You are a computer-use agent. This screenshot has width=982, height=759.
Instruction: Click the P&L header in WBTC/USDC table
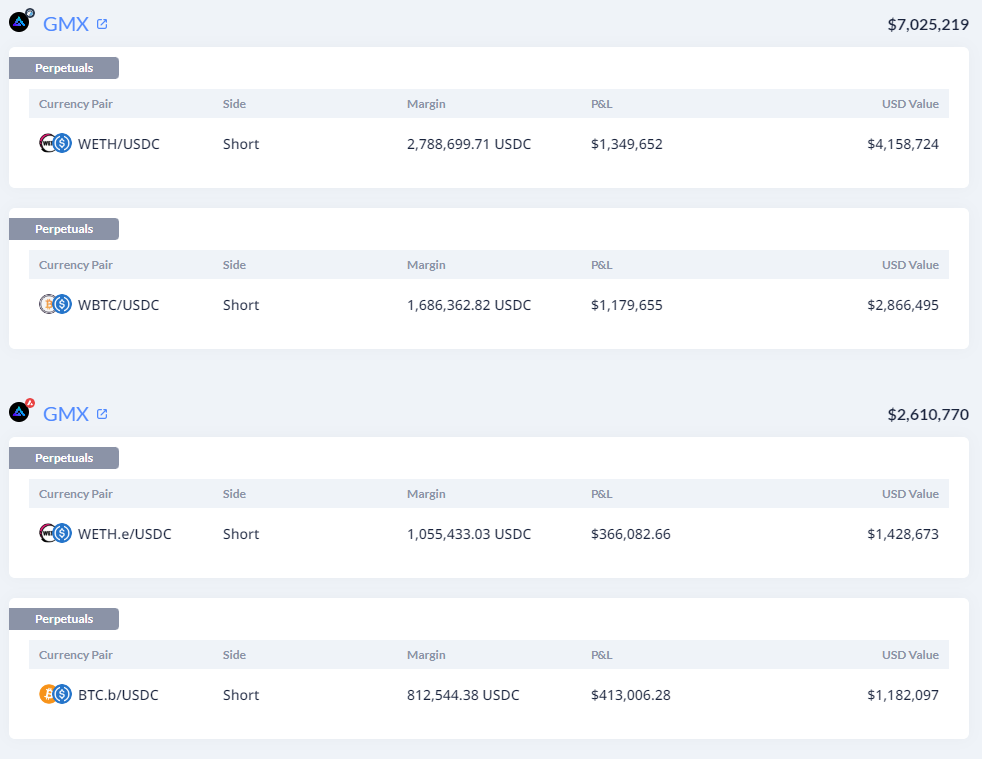point(602,265)
